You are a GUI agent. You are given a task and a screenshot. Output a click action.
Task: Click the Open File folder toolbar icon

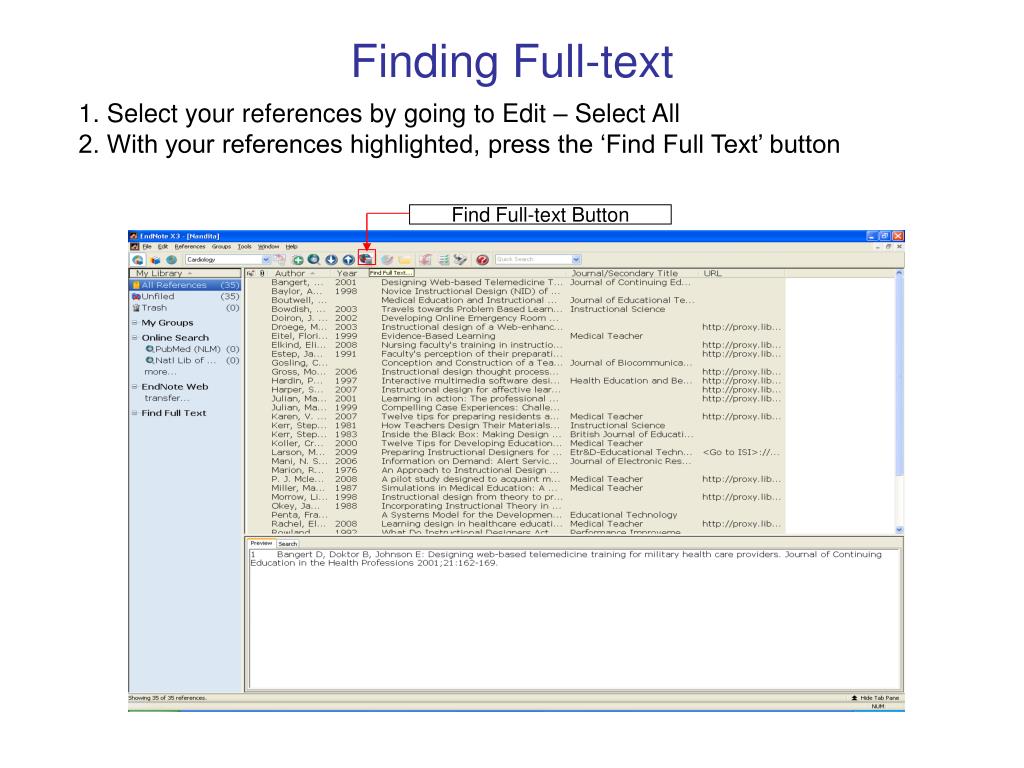pyautogui.click(x=404, y=260)
